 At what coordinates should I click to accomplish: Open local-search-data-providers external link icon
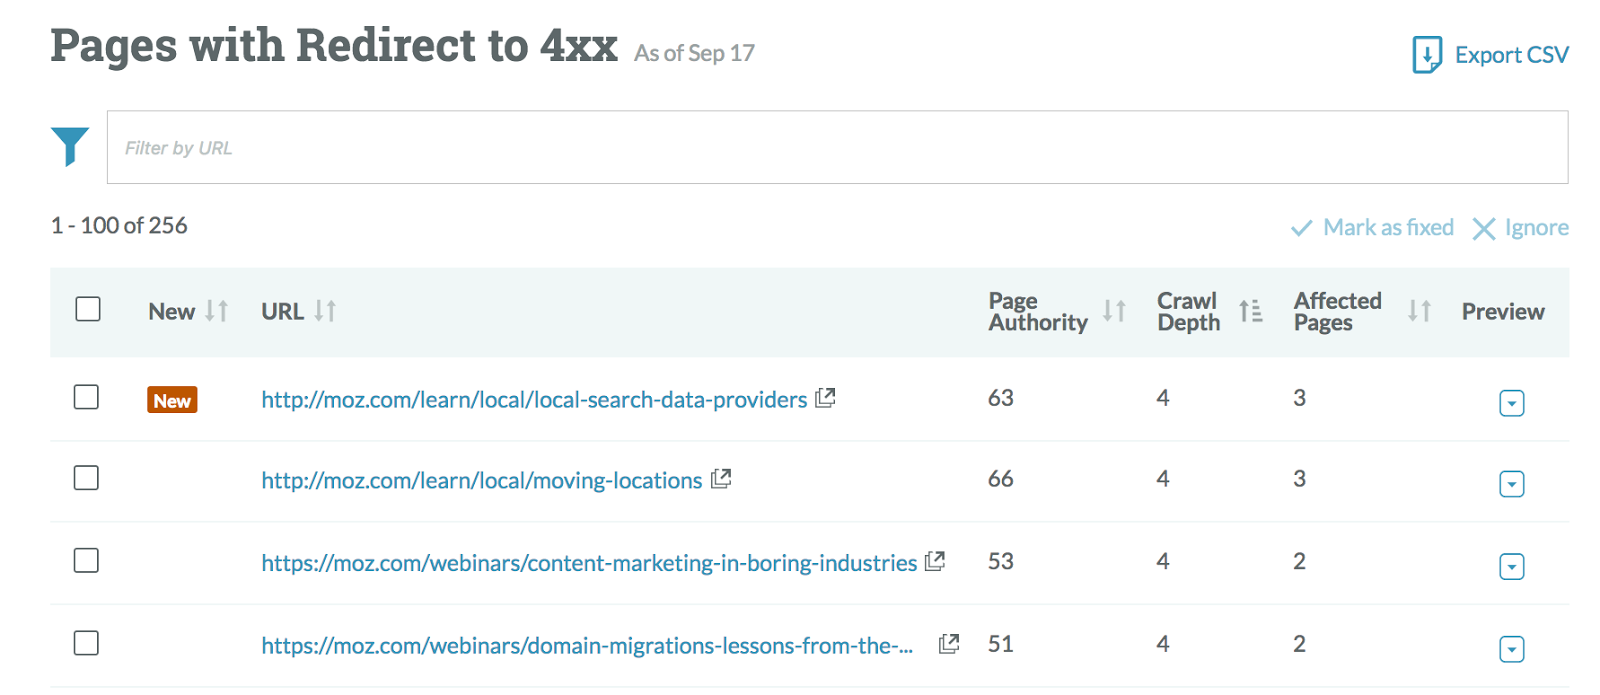[825, 398]
